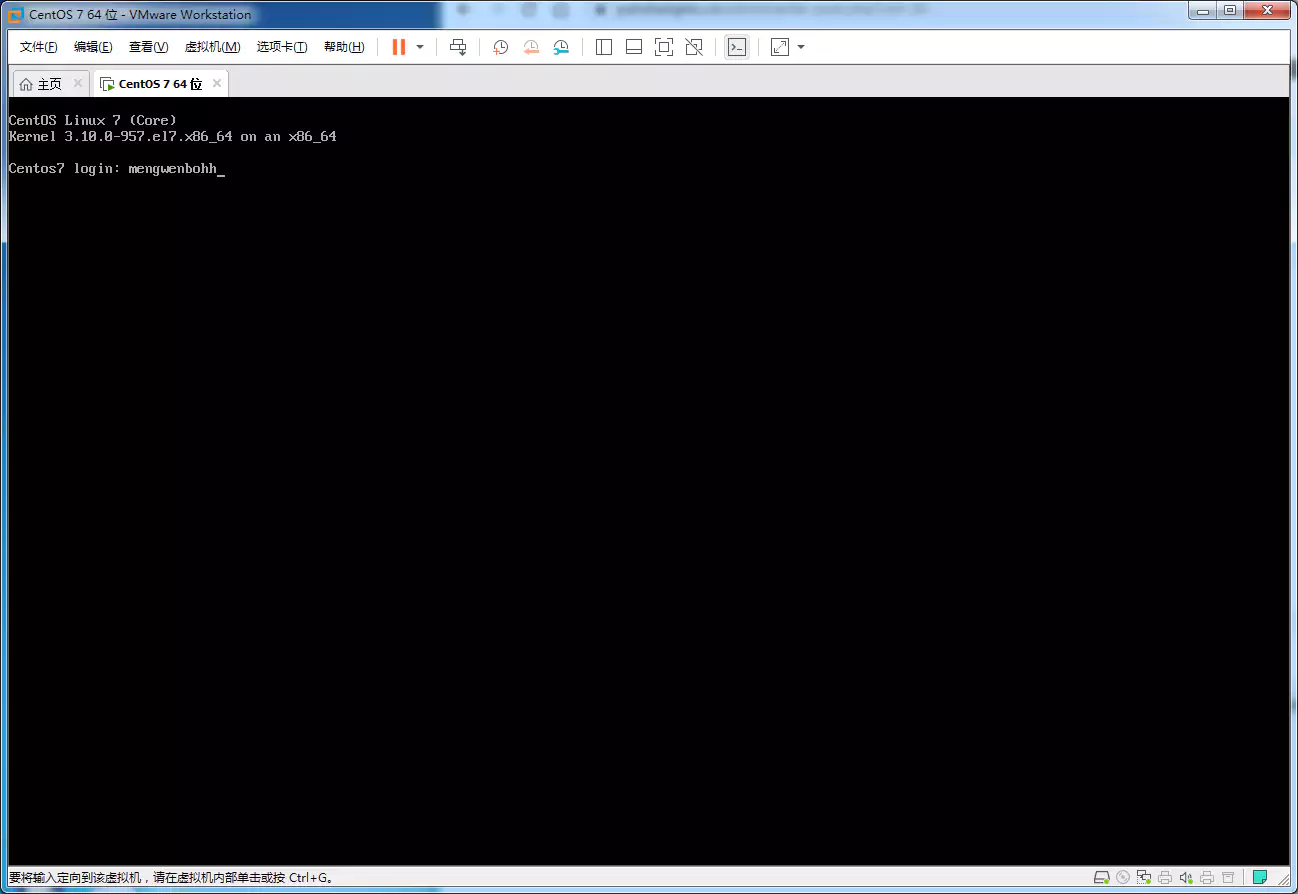Click the network adapter status icon

(x=1143, y=877)
